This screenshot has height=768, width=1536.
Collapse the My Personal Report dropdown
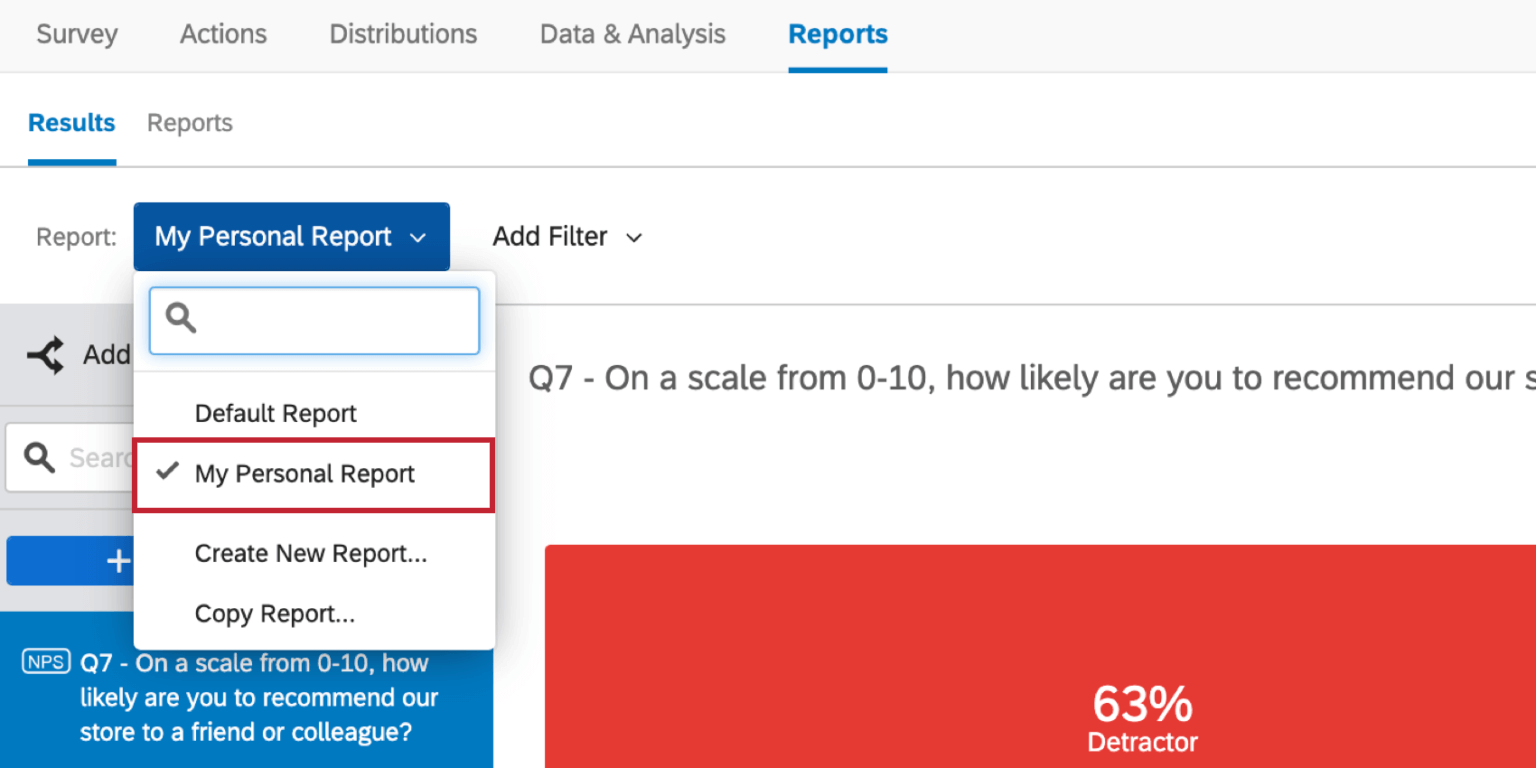[x=291, y=237]
